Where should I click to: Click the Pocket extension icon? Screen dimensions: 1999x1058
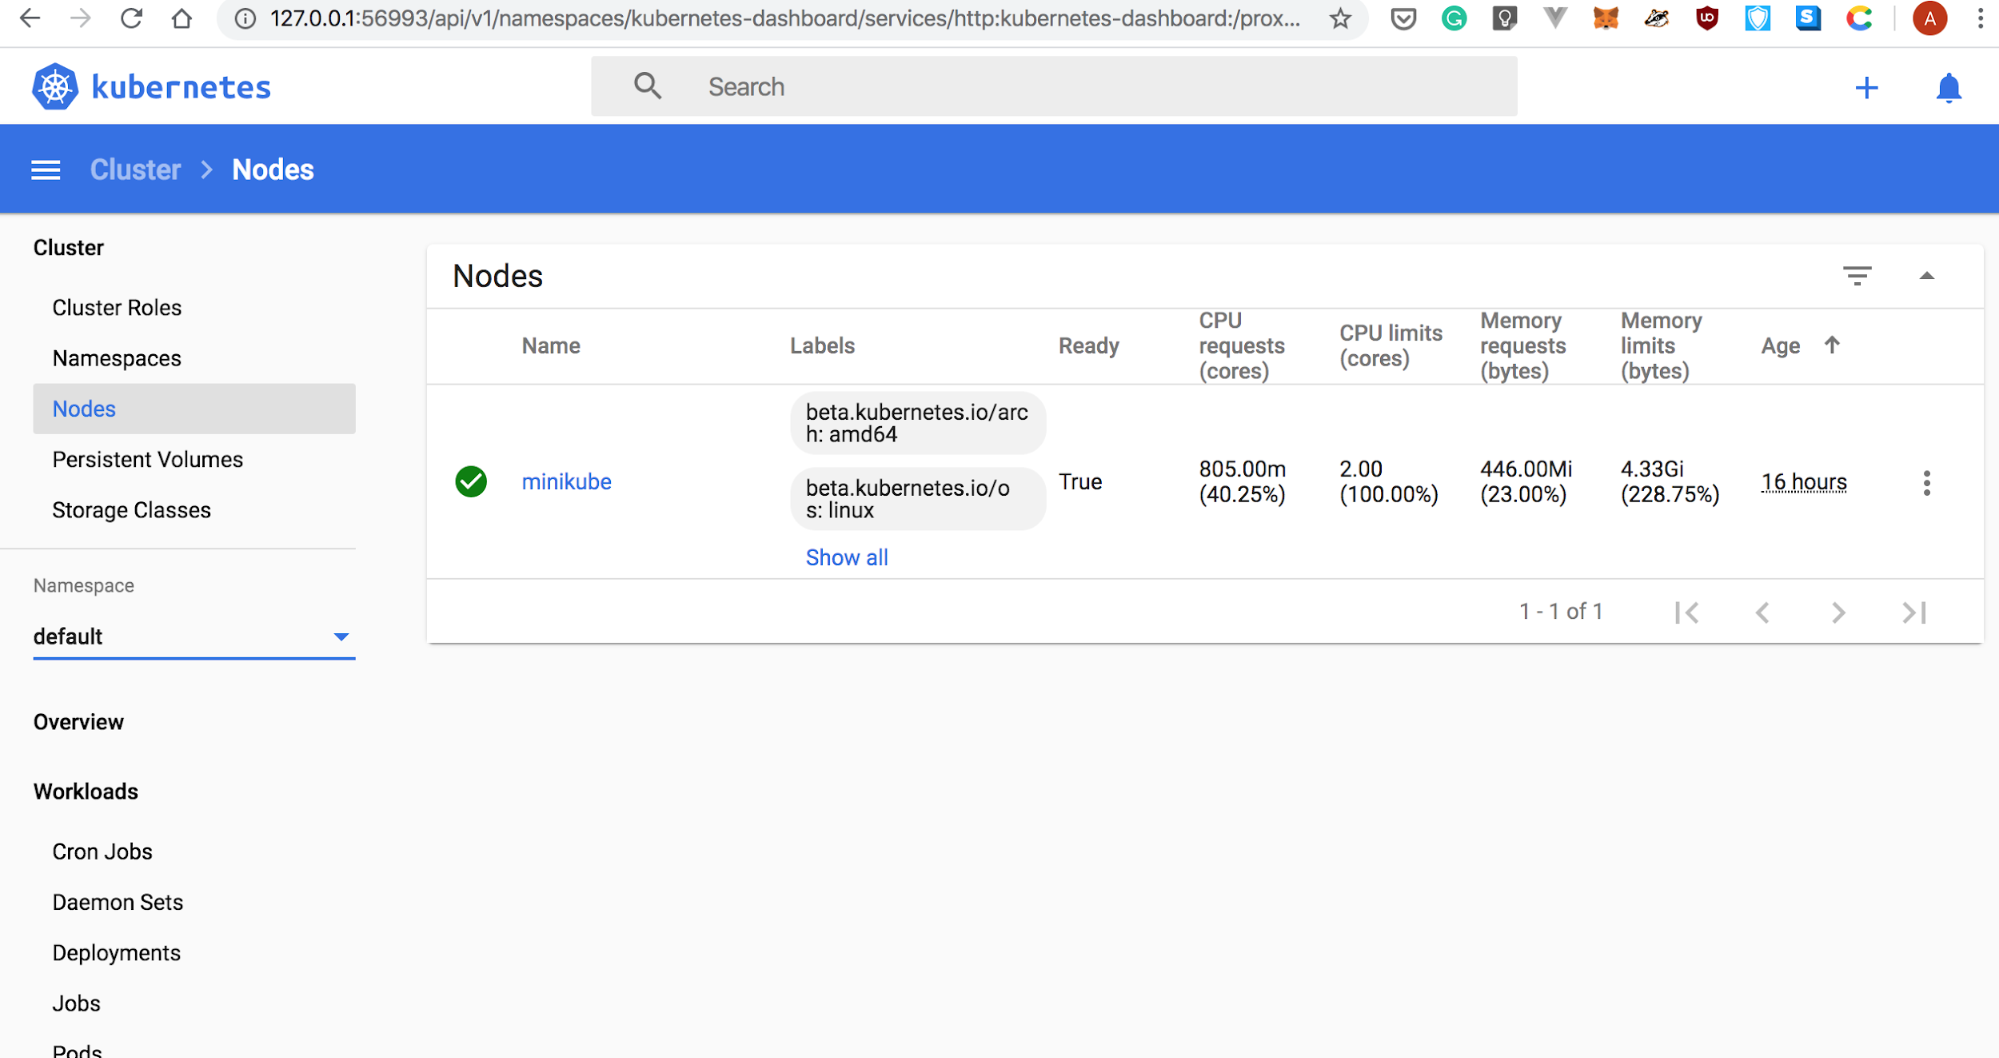[1403, 18]
